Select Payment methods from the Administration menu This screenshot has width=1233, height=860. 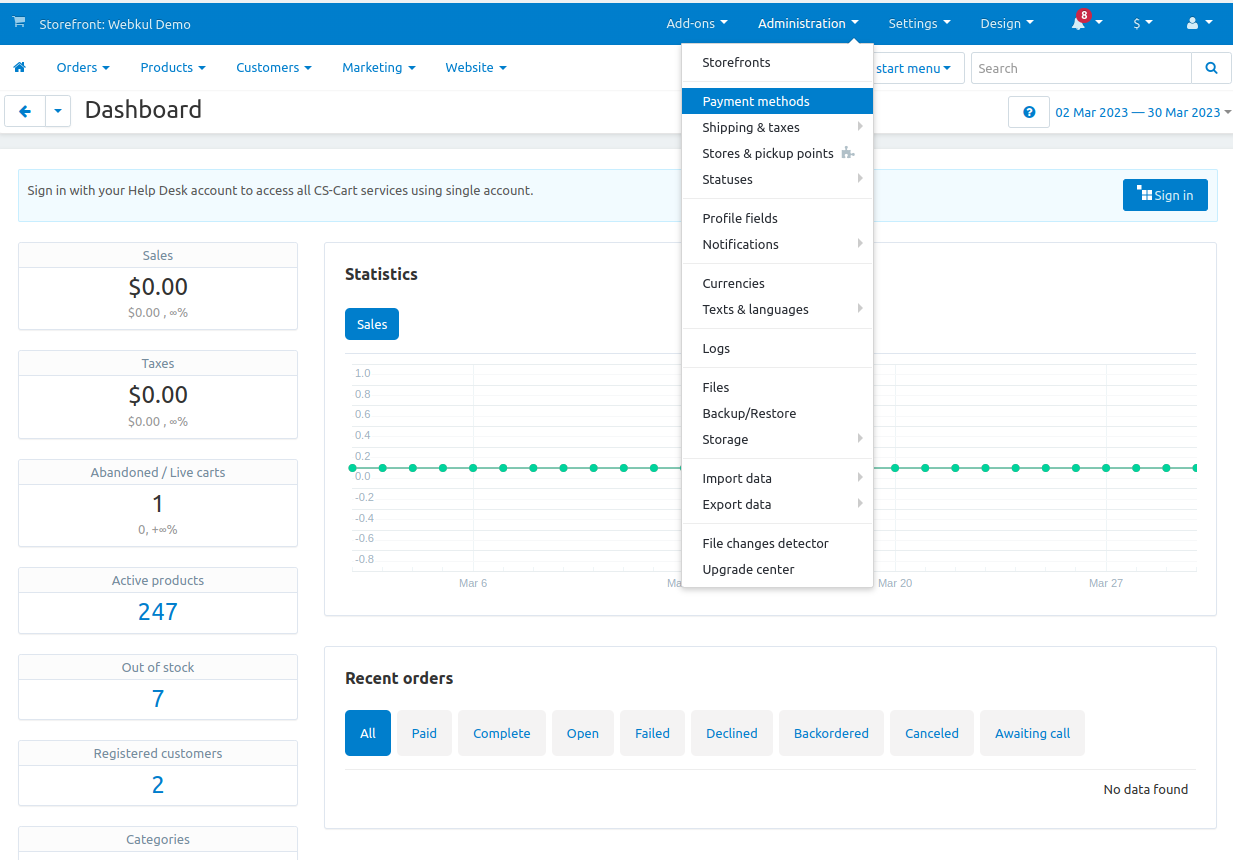click(x=756, y=101)
